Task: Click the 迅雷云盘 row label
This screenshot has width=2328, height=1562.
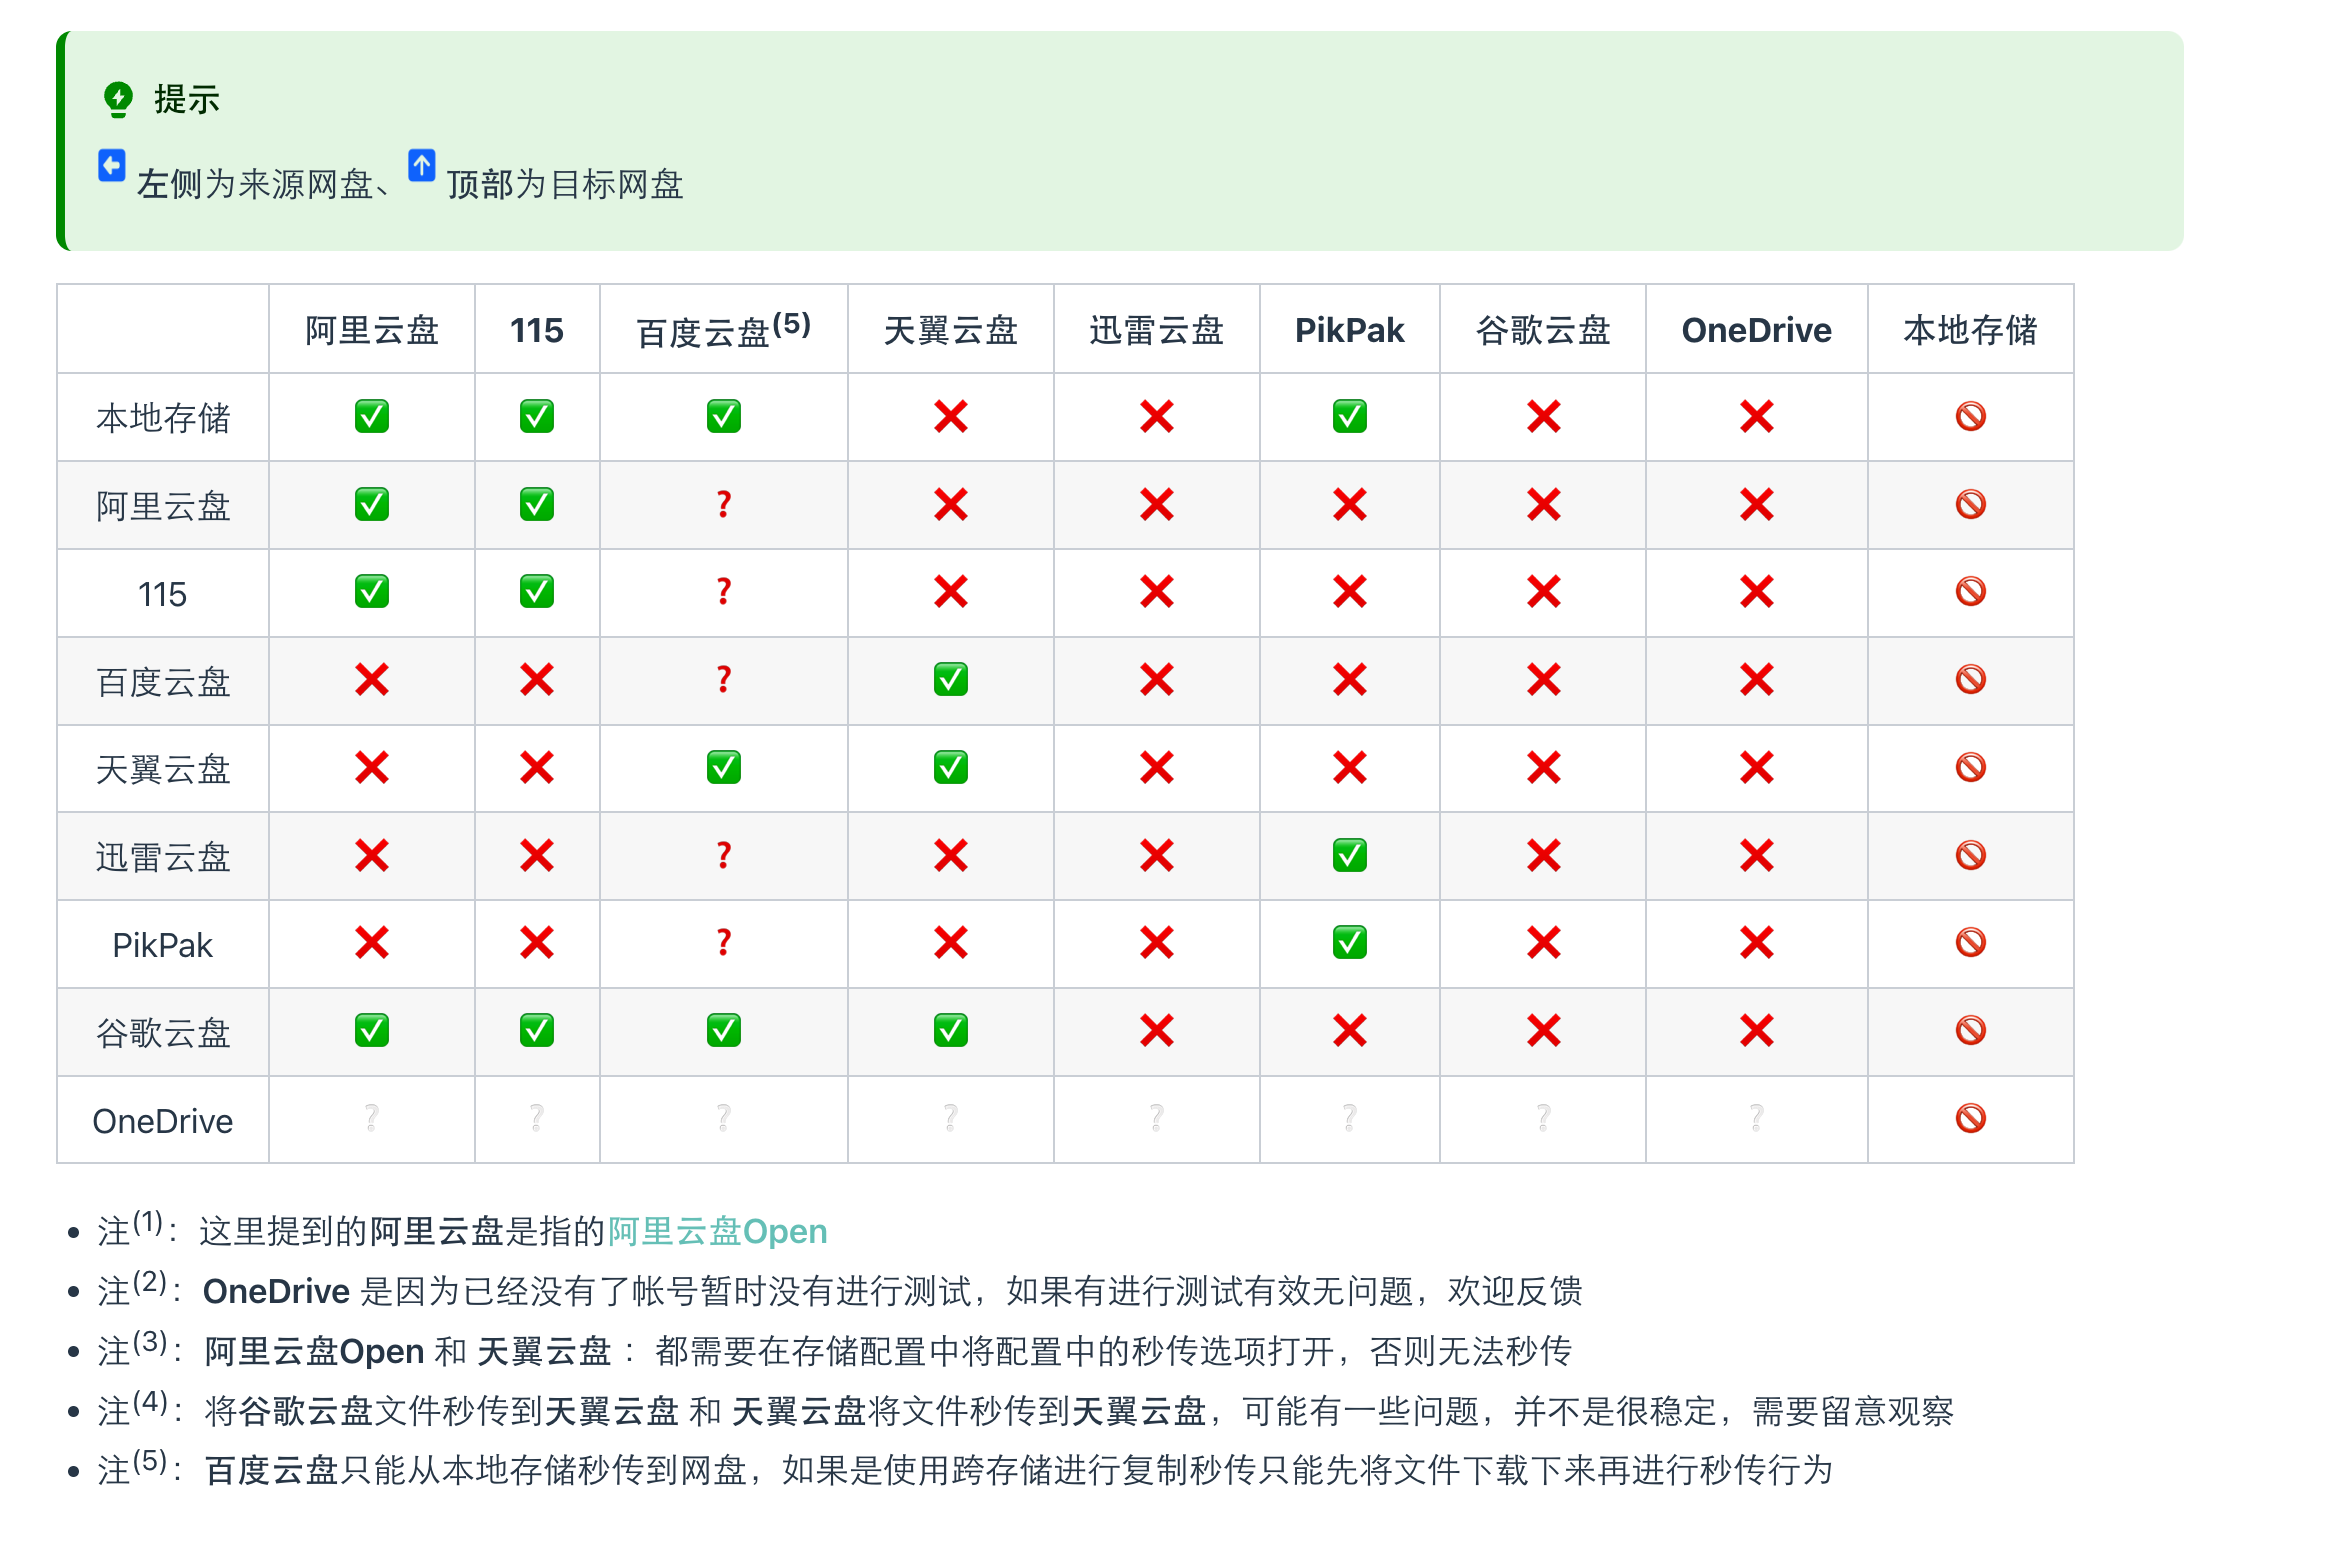Action: (163, 857)
